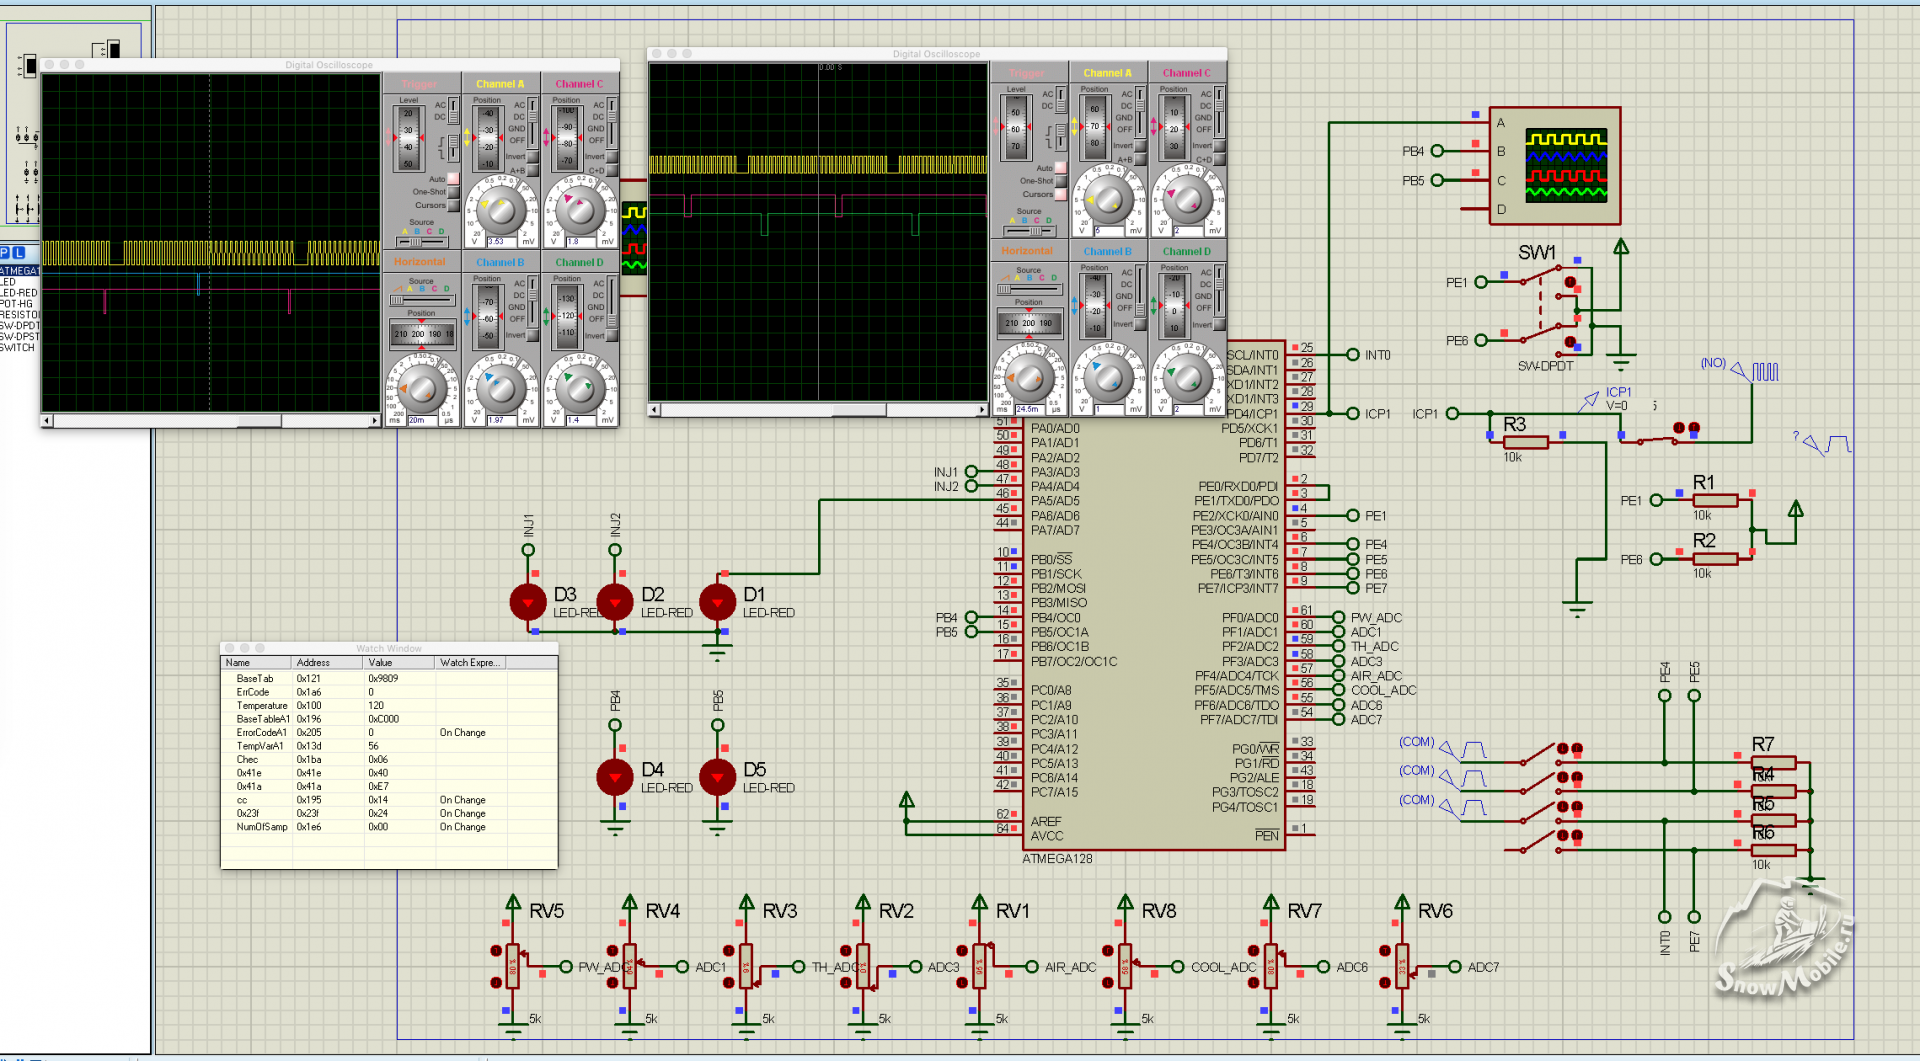Click Address column header in Watch Window
This screenshot has width=1920, height=1061.
[327, 663]
